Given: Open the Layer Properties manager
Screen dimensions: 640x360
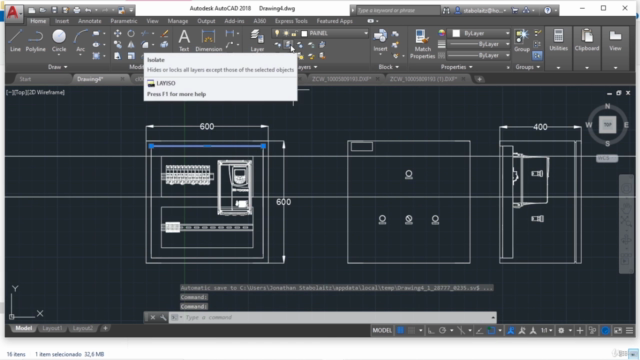Looking at the screenshot, I should click(257, 40).
